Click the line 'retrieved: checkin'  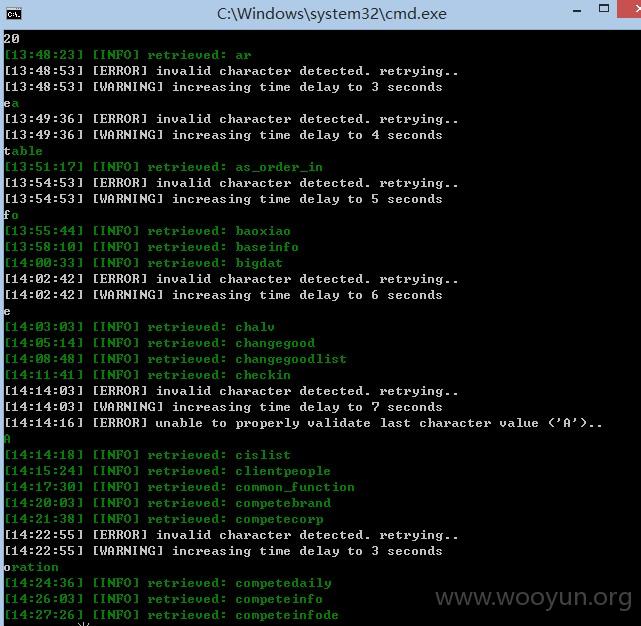(147, 375)
